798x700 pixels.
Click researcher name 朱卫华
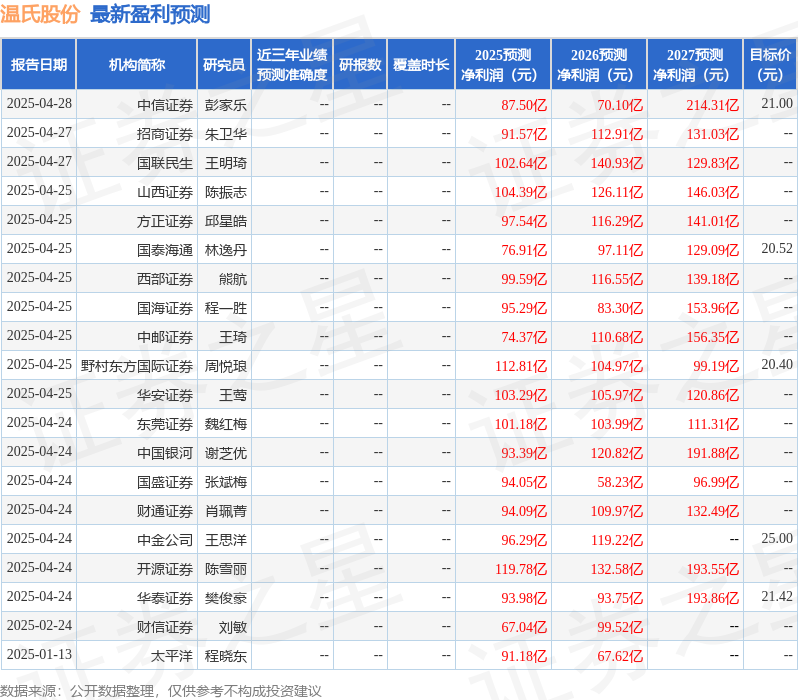[226, 134]
